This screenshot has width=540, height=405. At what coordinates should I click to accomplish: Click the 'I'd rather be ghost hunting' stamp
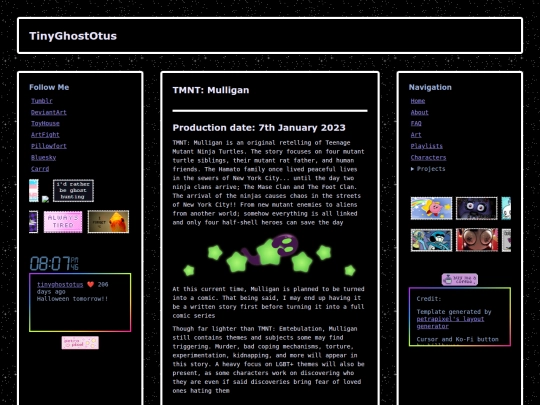click(x=73, y=190)
